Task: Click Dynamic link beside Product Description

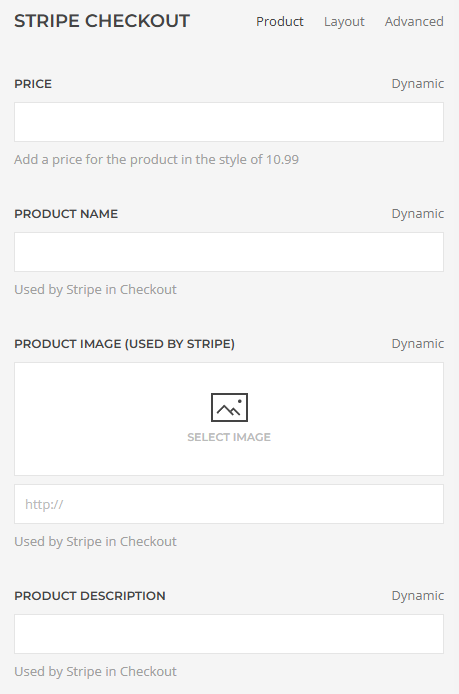Action: (417, 595)
